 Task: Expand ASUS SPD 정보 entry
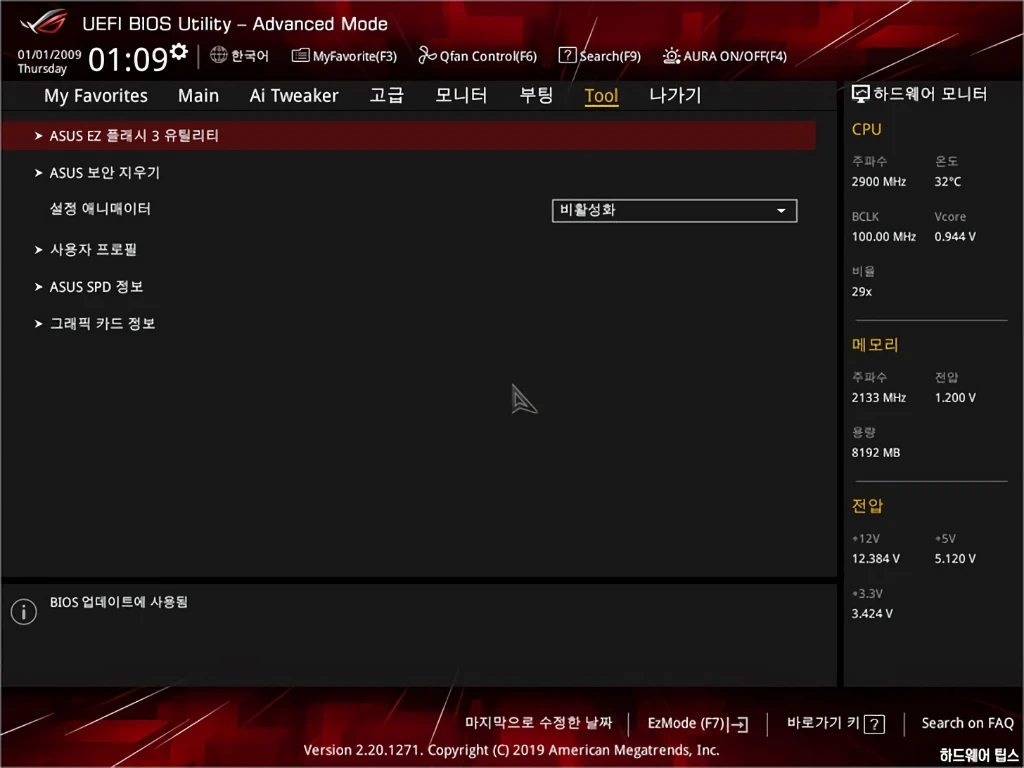click(96, 287)
